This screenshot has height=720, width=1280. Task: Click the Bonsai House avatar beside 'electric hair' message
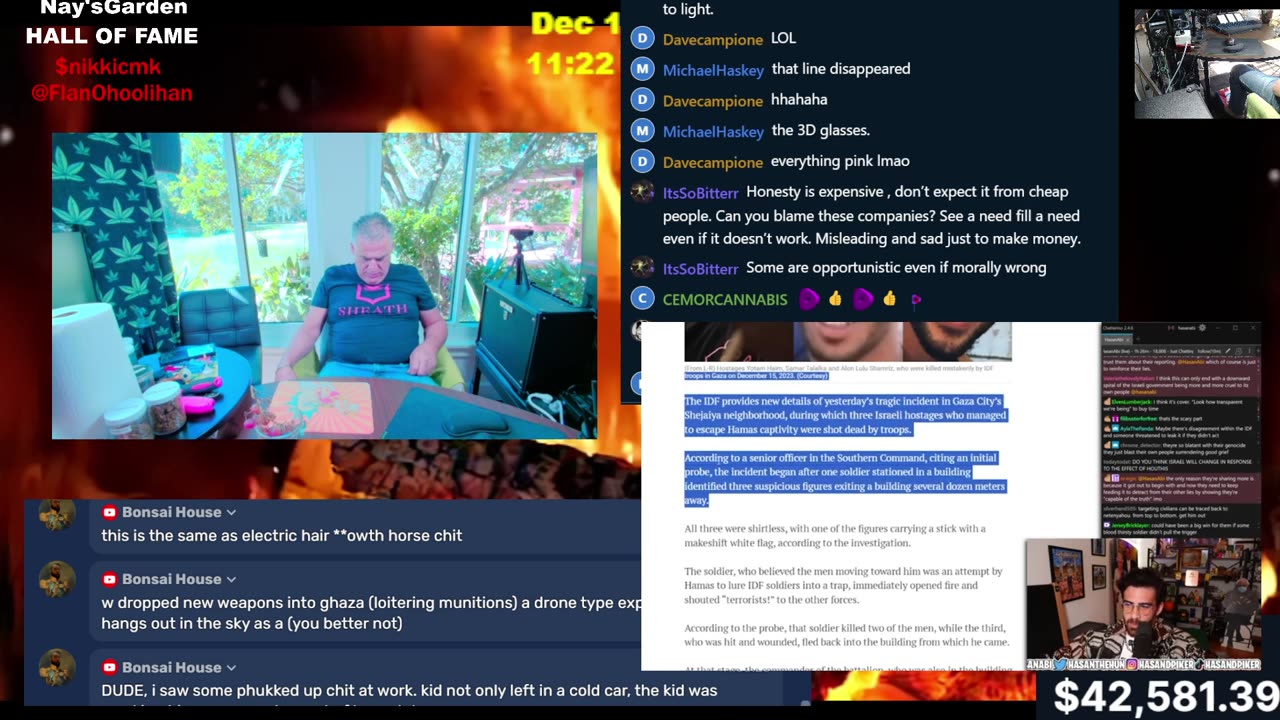(57, 514)
